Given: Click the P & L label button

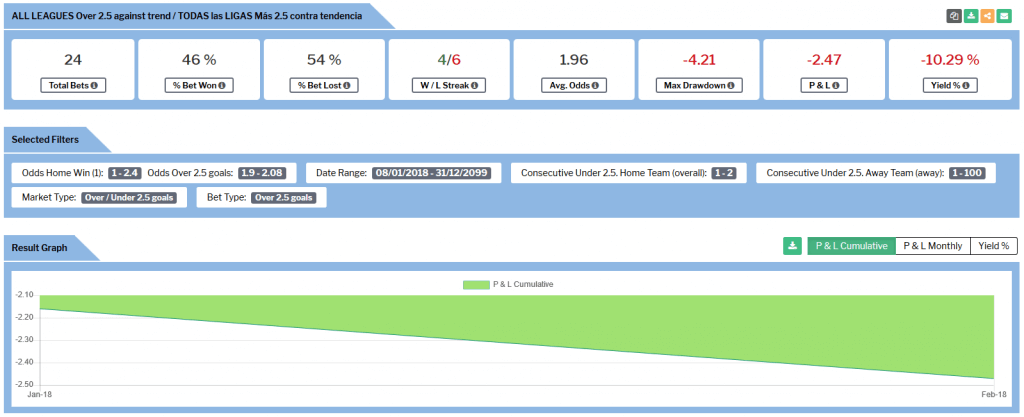Looking at the screenshot, I should pyautogui.click(x=824, y=85).
